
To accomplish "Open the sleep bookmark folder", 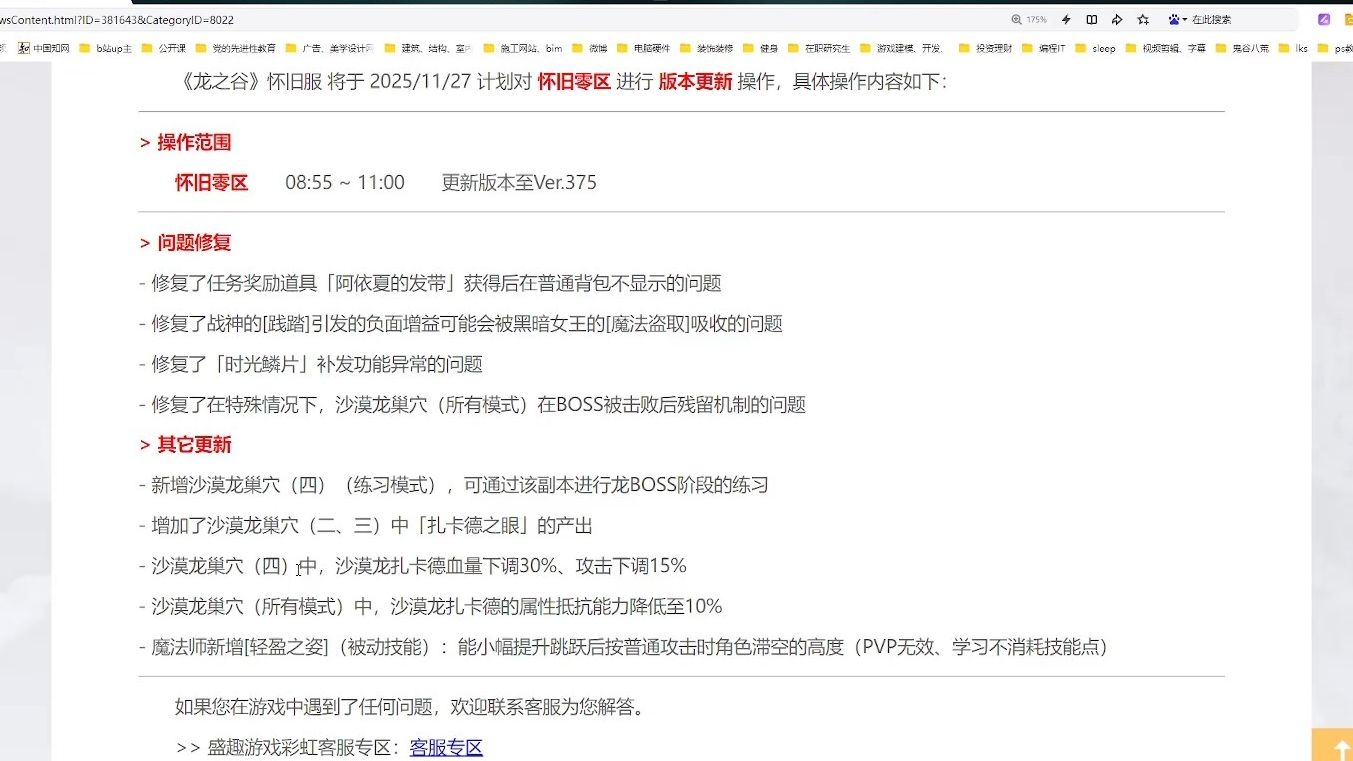I will point(1095,47).
